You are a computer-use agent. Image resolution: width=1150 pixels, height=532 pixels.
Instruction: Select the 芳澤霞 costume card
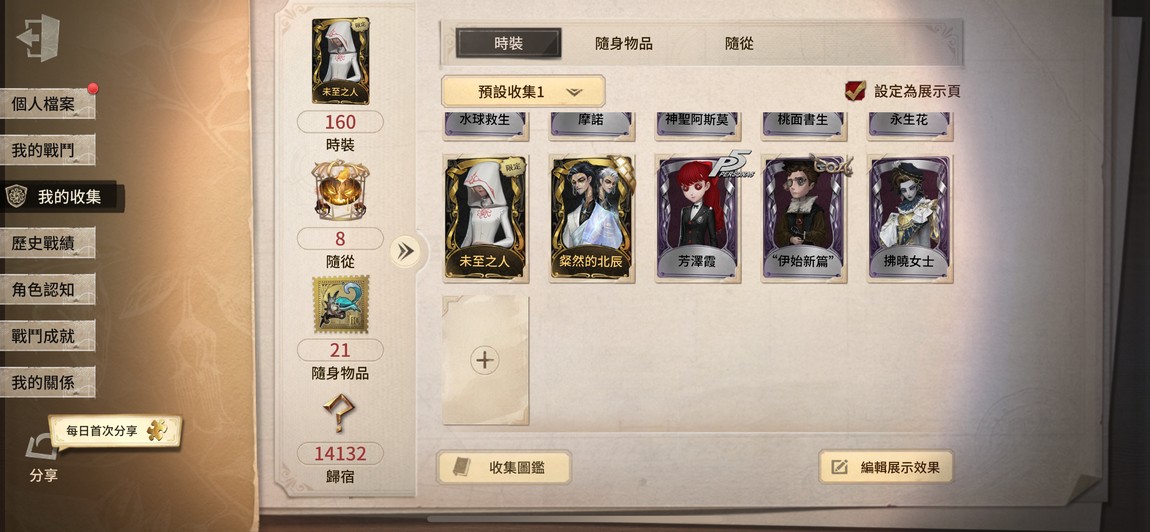pos(697,219)
